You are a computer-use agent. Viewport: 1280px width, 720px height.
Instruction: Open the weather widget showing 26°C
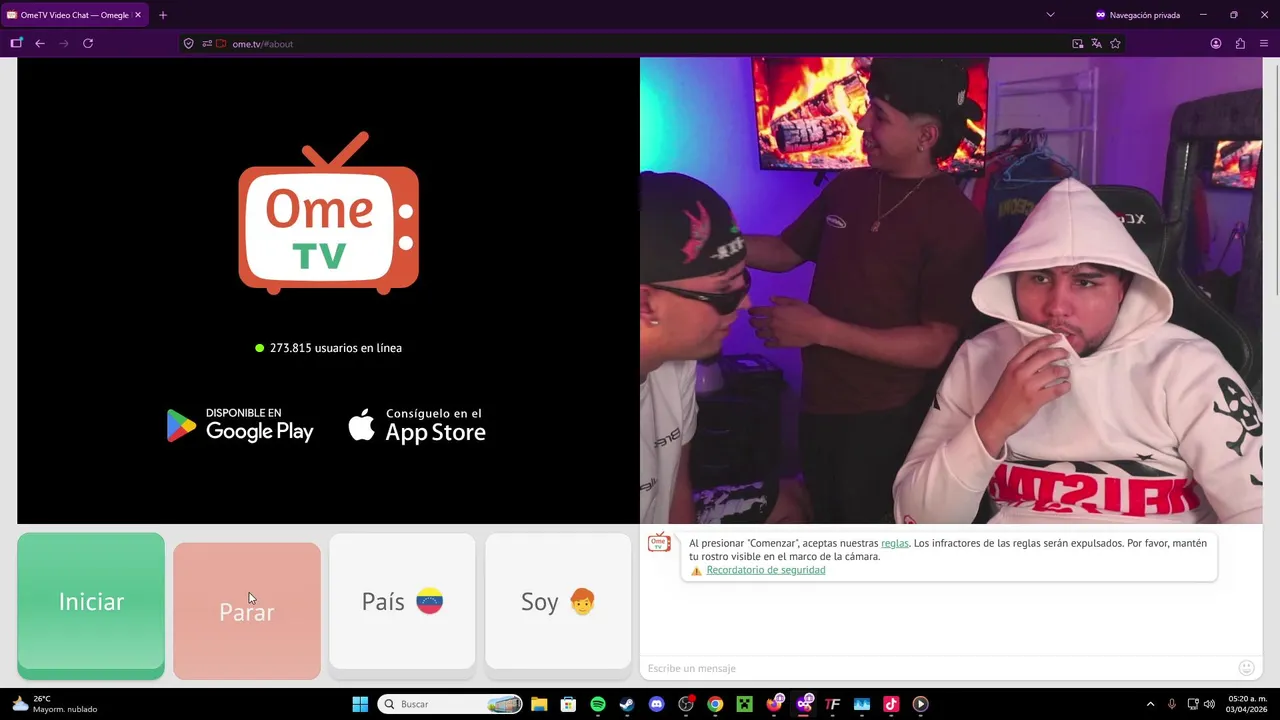pyautogui.click(x=55, y=704)
